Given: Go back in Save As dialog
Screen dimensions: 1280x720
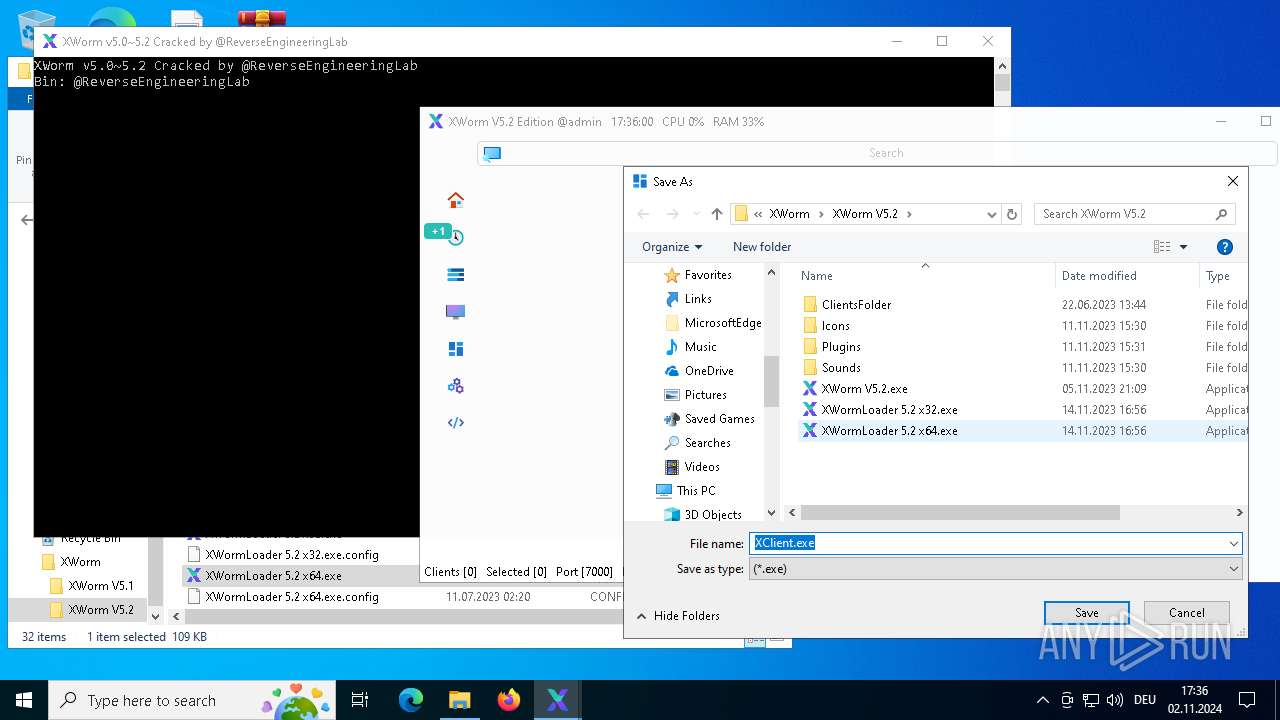Looking at the screenshot, I should tap(644, 214).
